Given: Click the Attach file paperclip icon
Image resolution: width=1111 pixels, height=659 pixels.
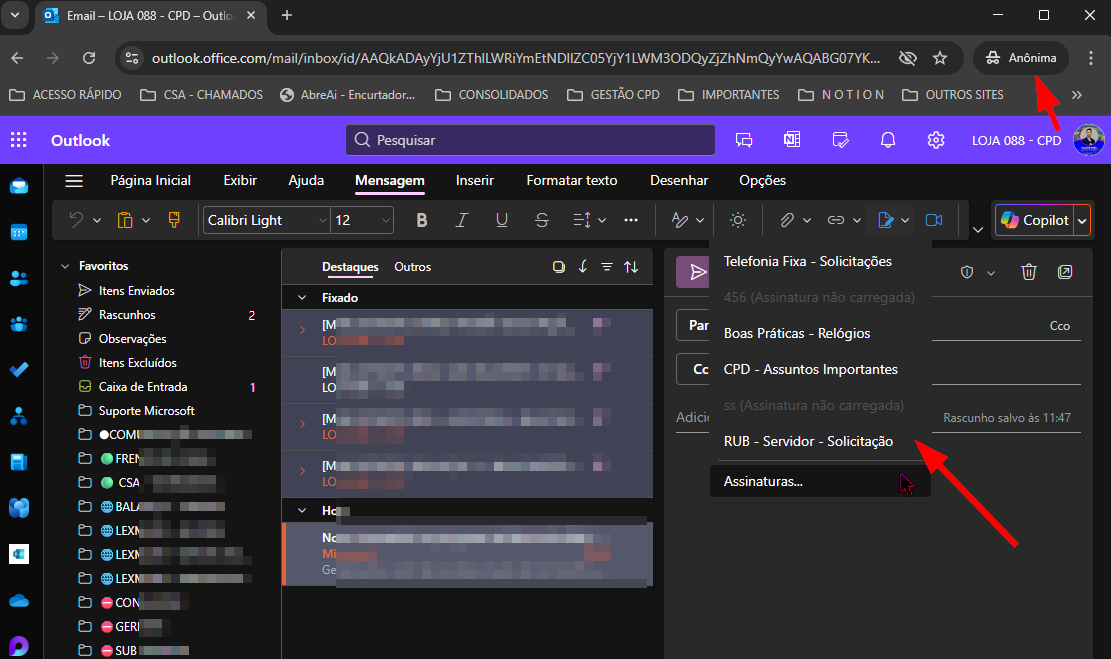Looking at the screenshot, I should pos(787,220).
